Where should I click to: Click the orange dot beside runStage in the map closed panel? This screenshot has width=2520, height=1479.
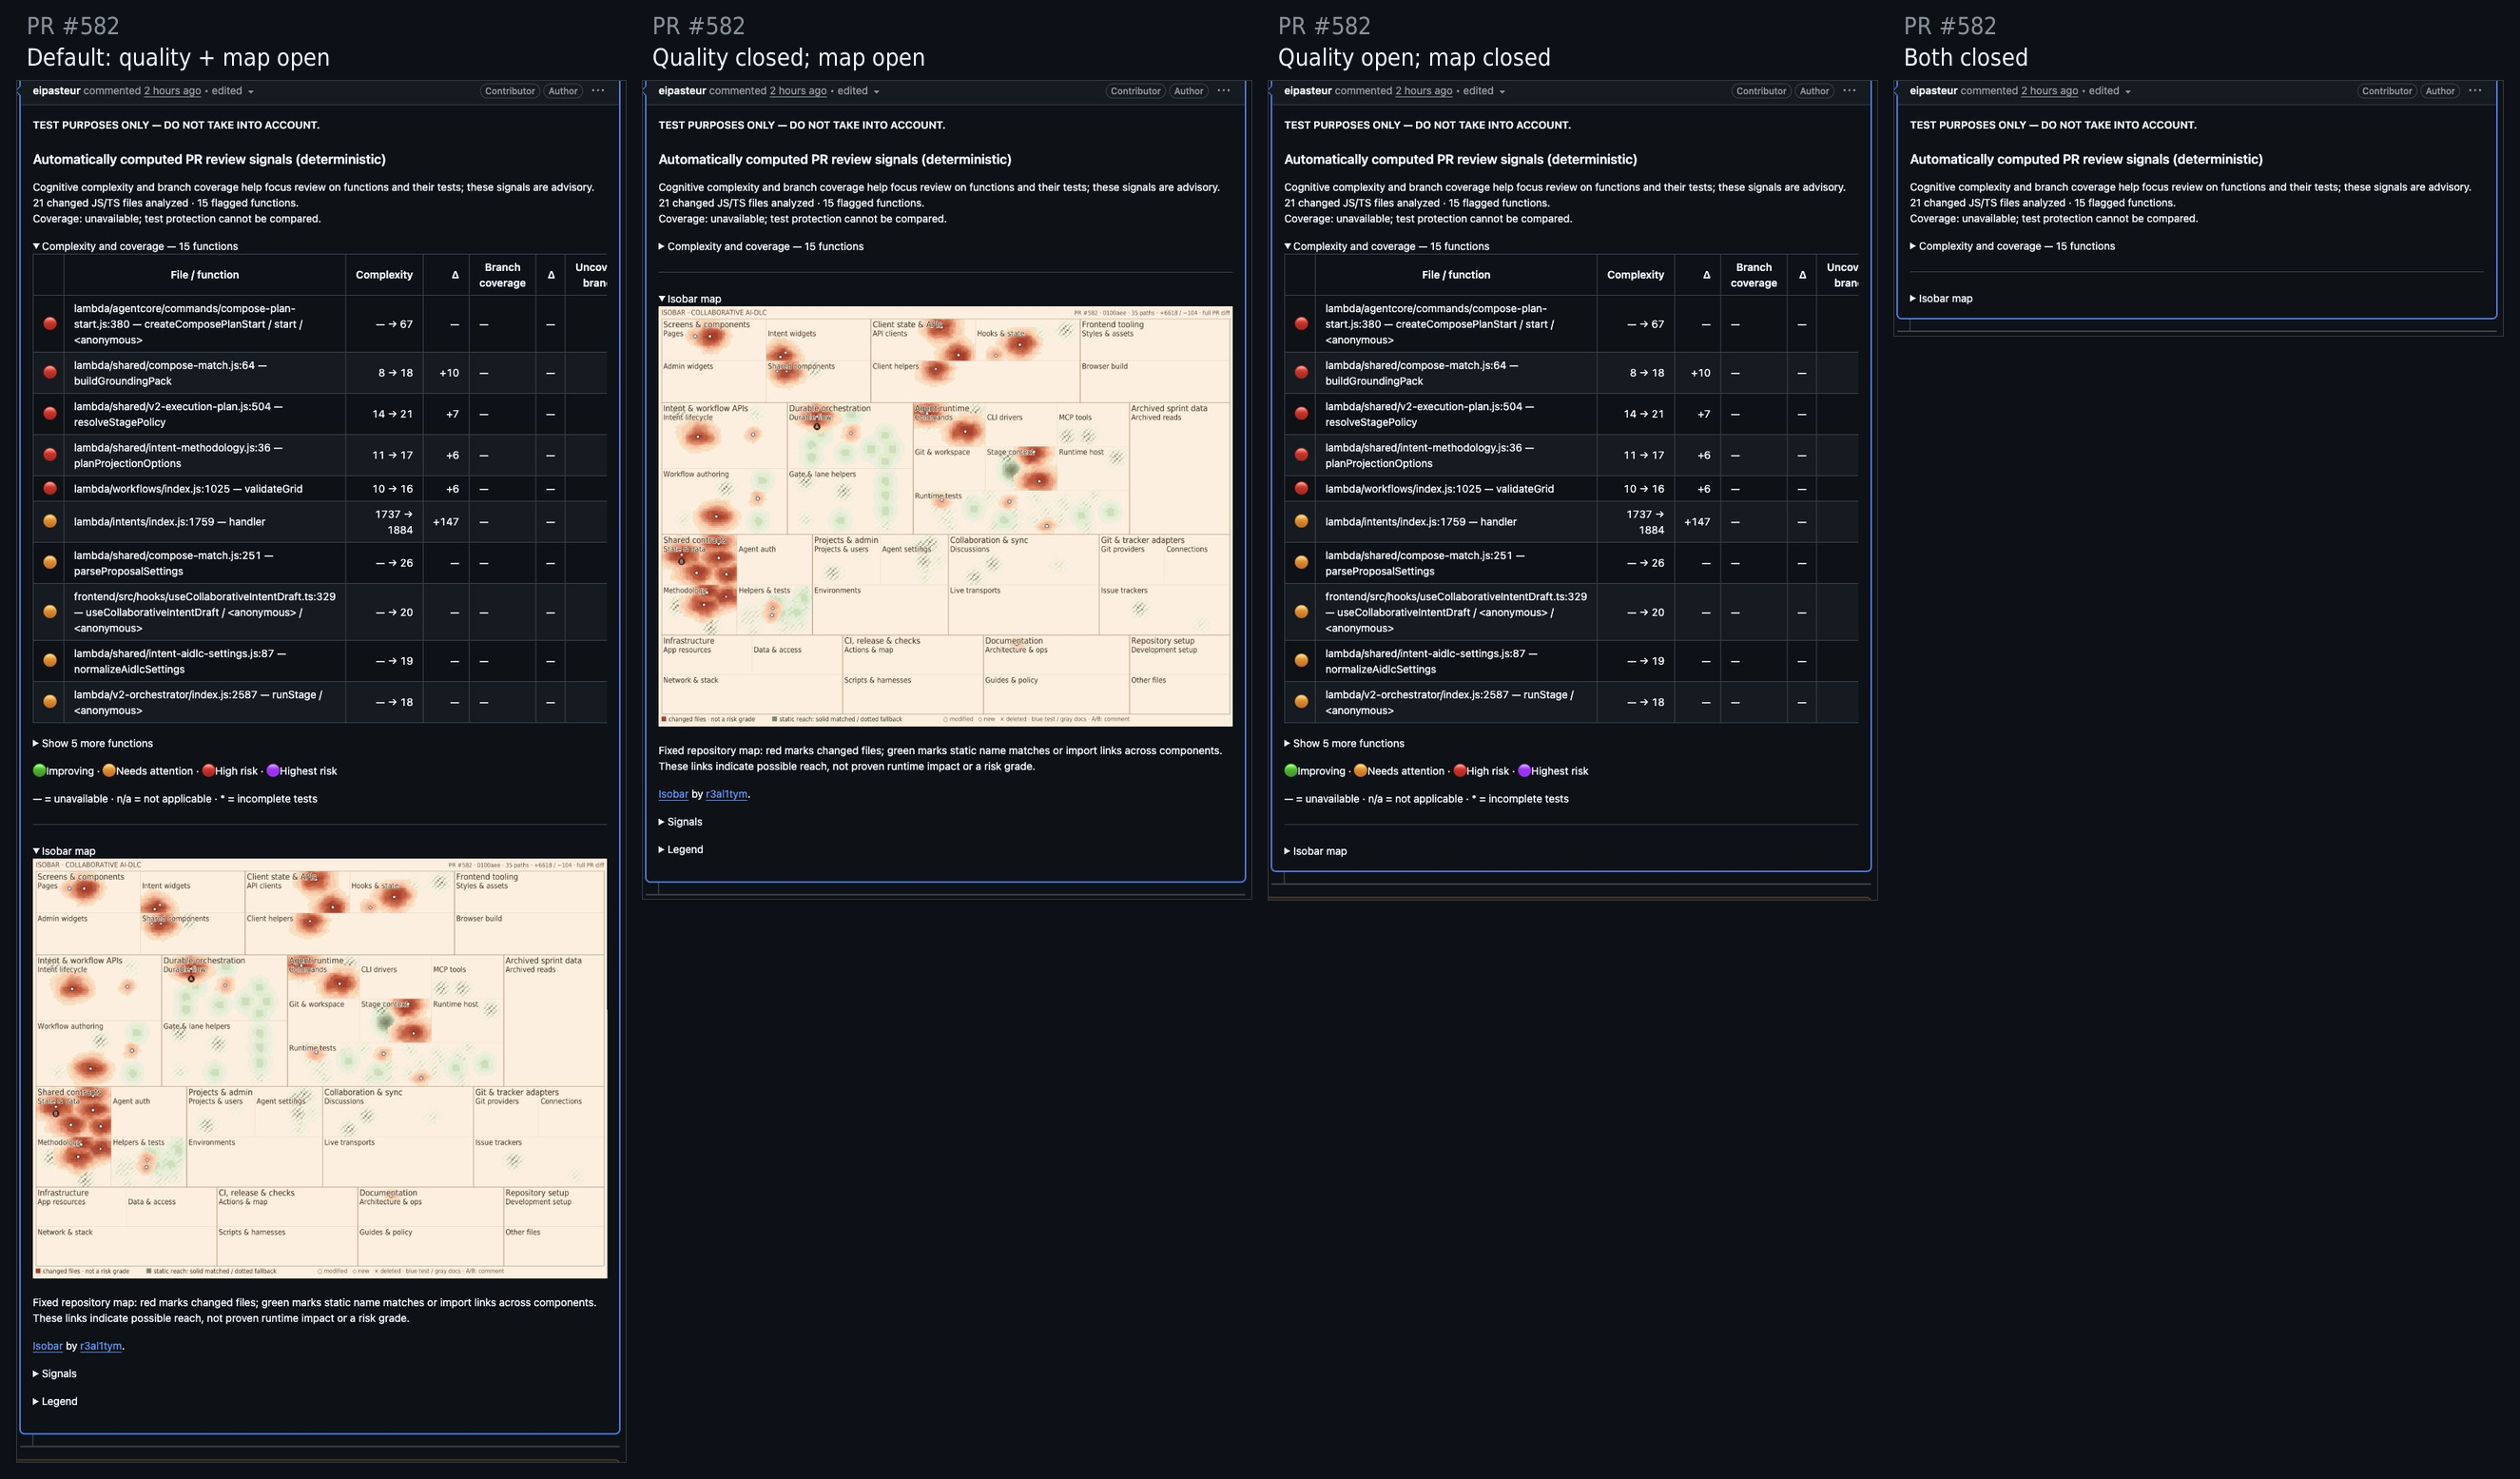click(1301, 702)
